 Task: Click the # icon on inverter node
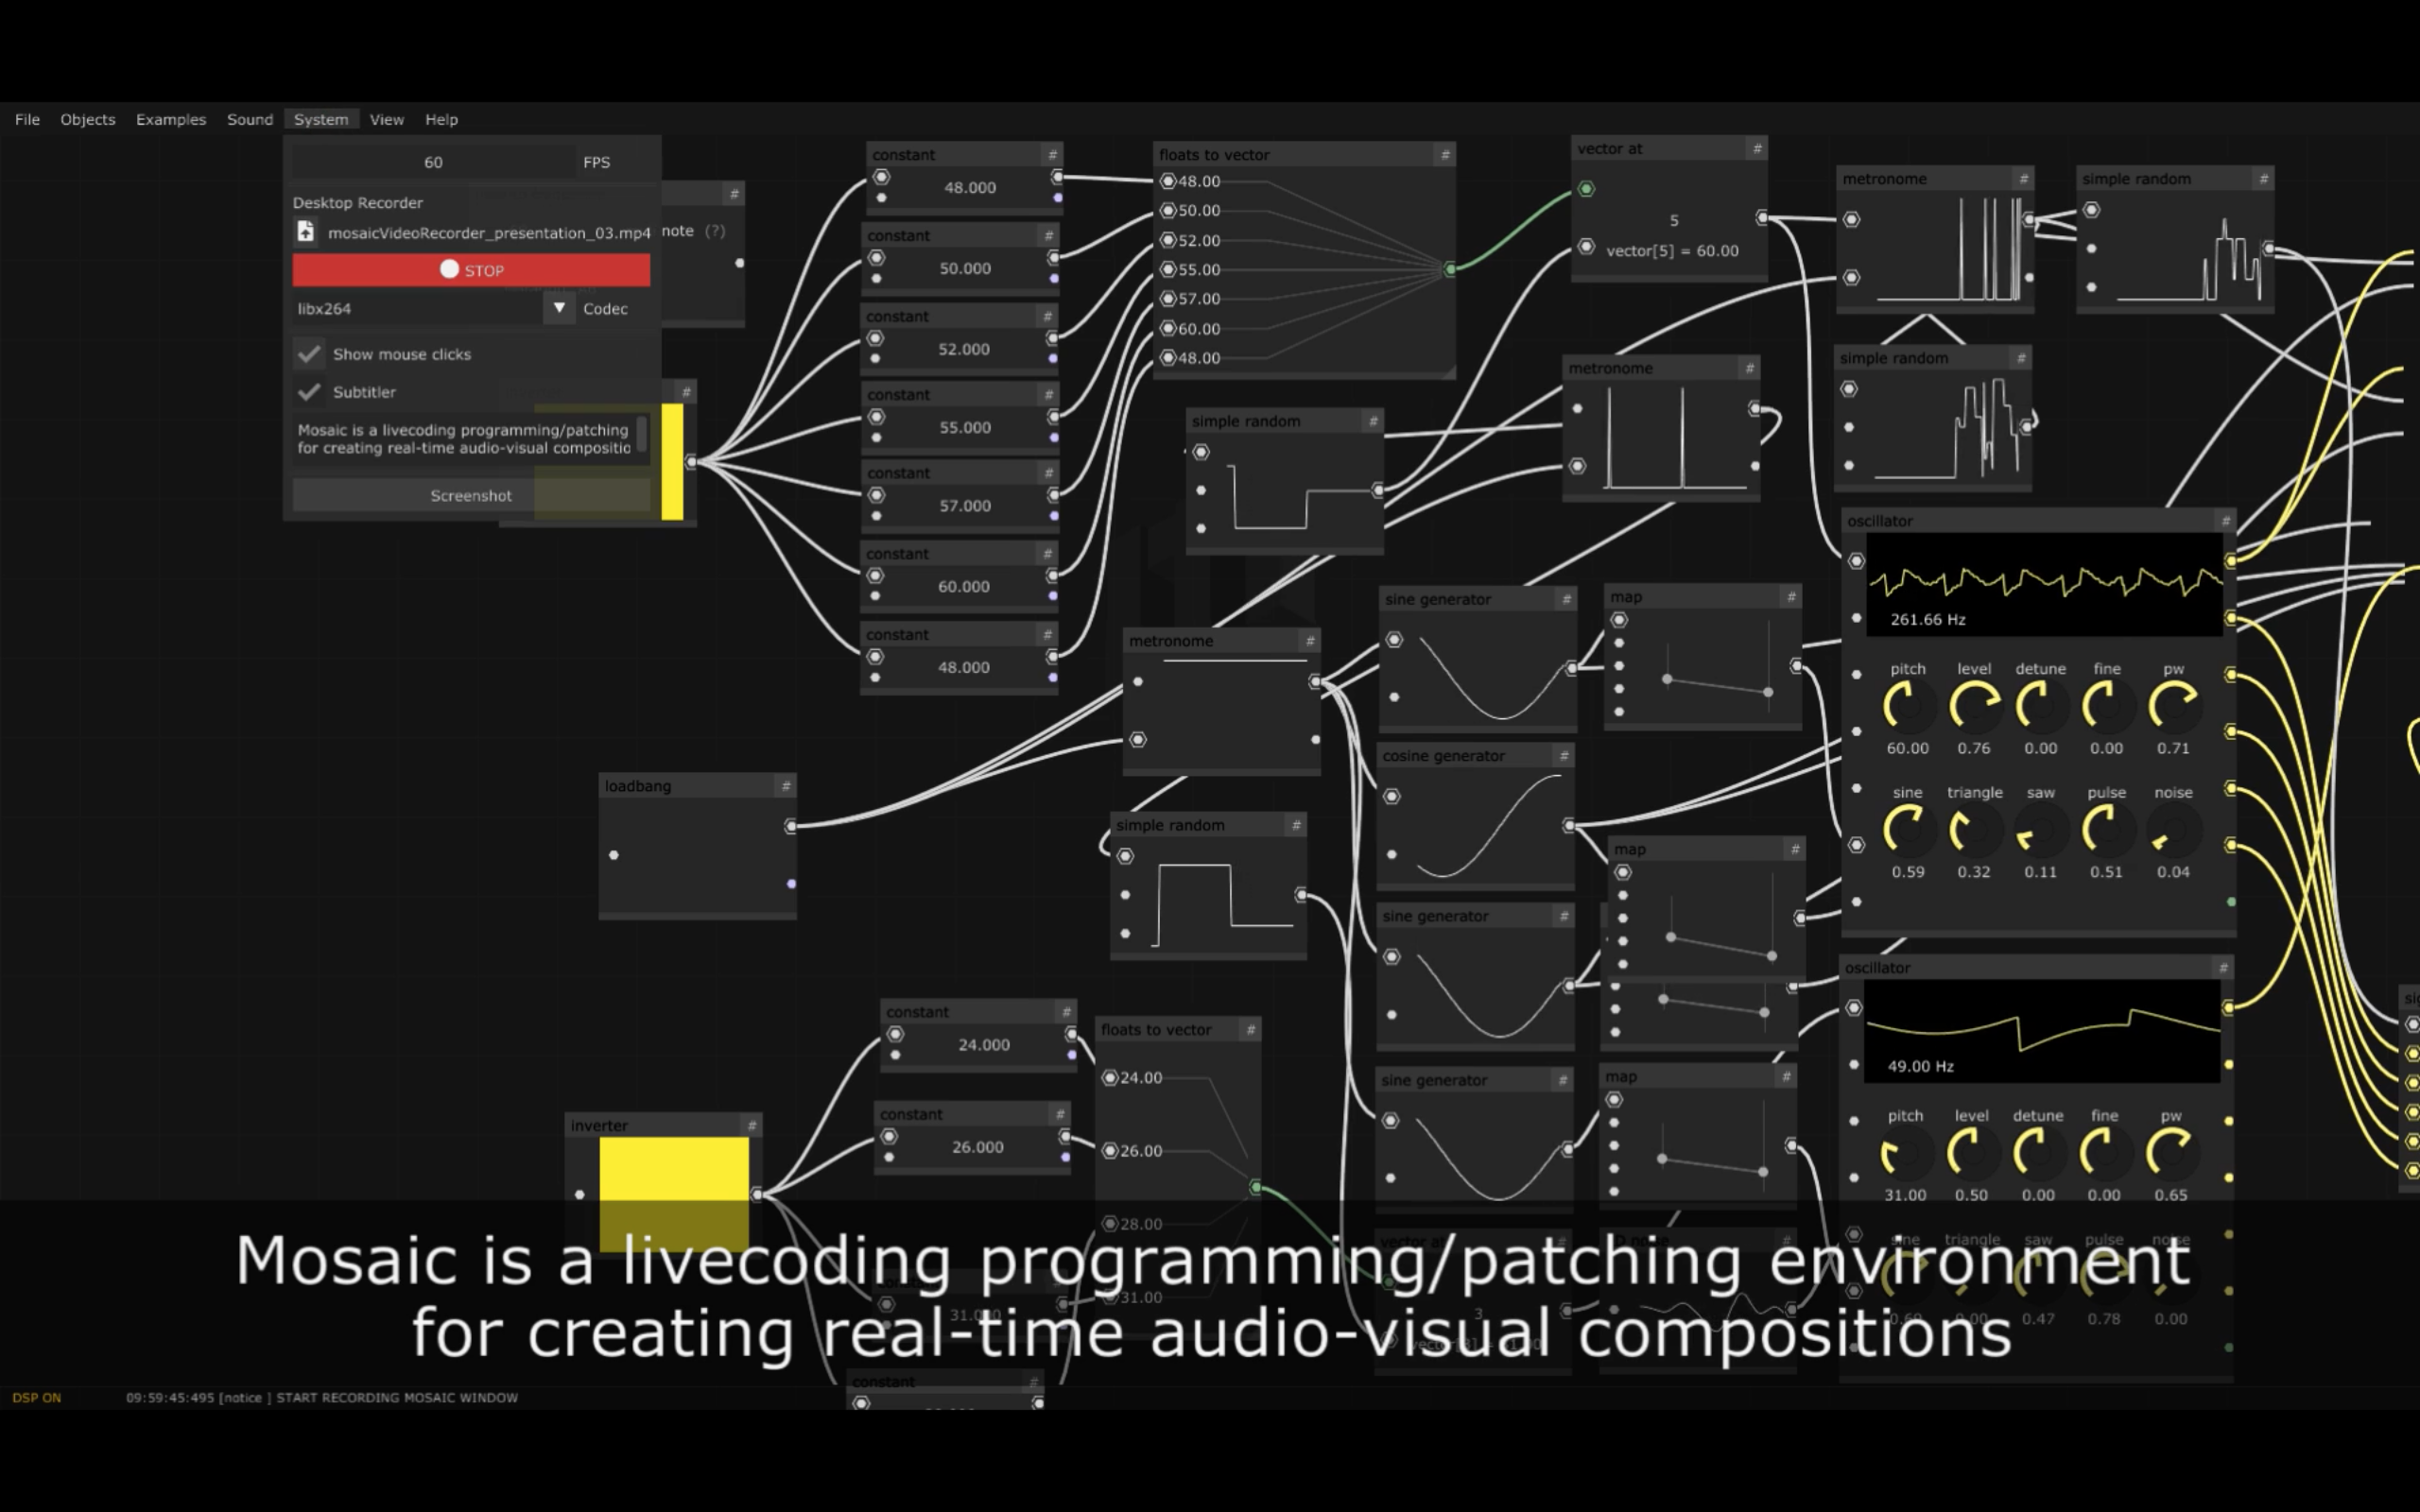tap(752, 1125)
